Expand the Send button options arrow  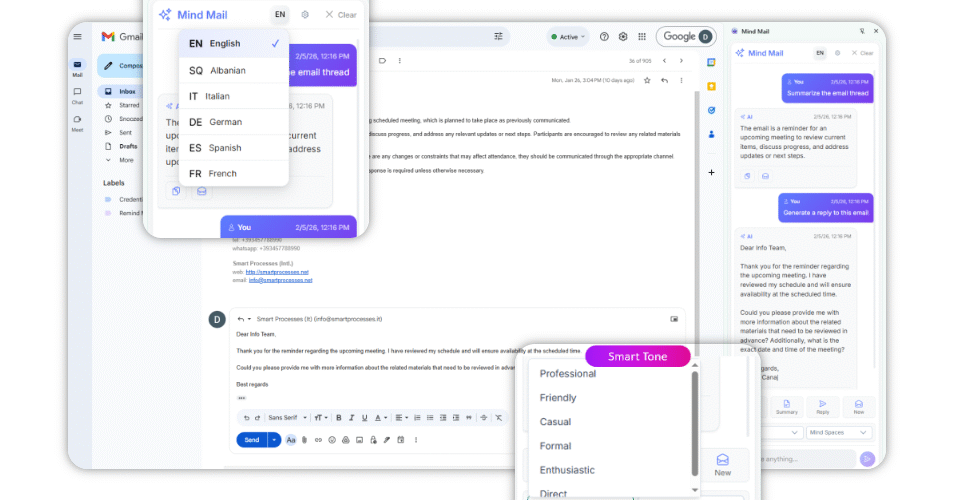[274, 440]
